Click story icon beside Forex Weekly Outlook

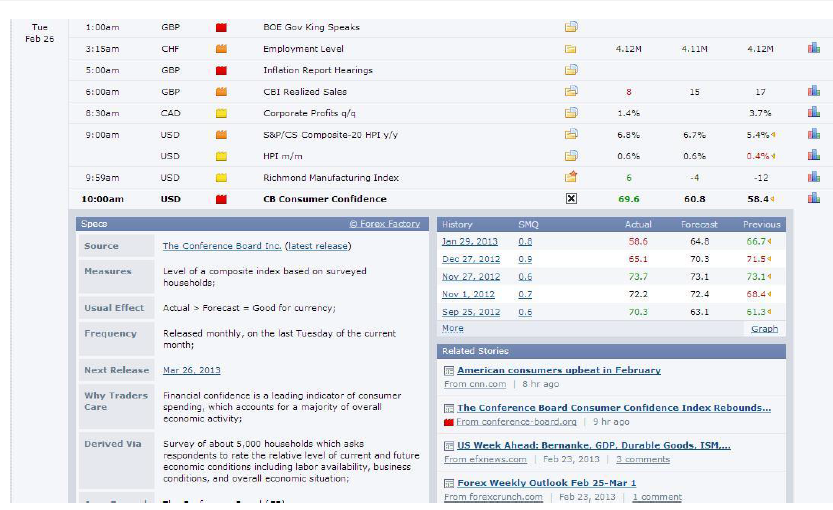coord(449,483)
